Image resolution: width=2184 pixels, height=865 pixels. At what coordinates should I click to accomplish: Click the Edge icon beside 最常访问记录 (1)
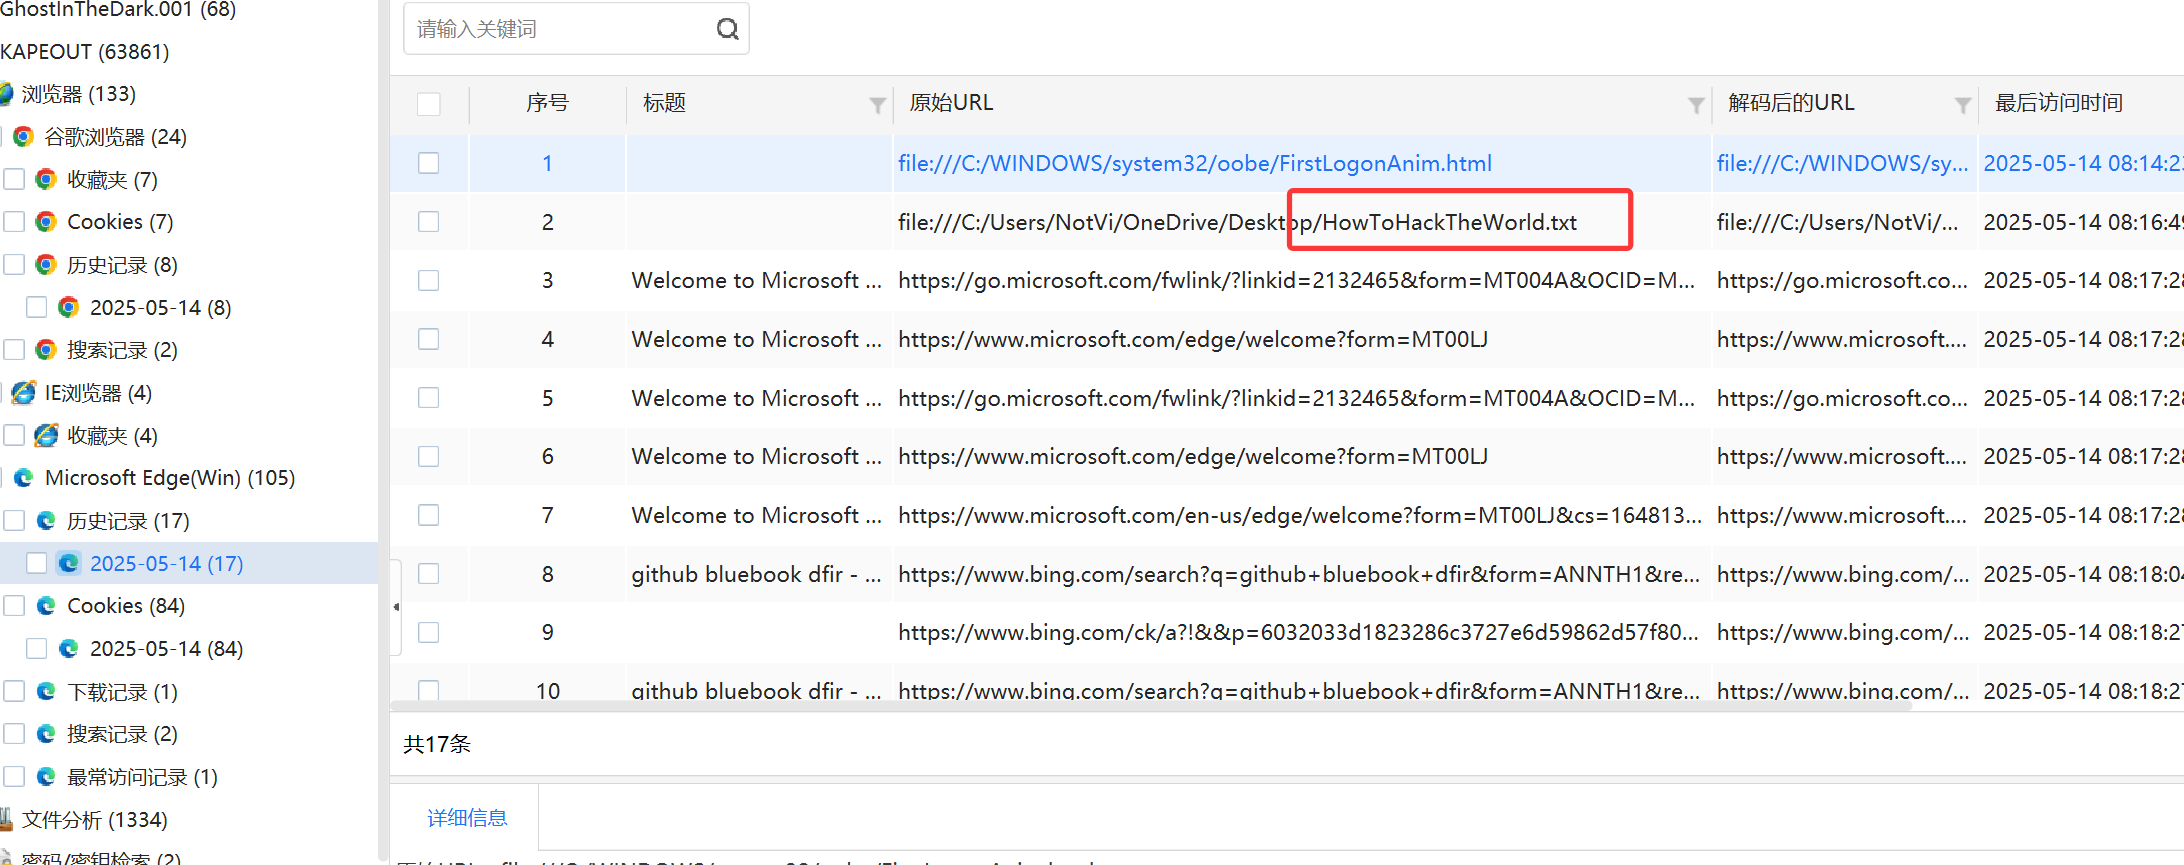click(45, 776)
